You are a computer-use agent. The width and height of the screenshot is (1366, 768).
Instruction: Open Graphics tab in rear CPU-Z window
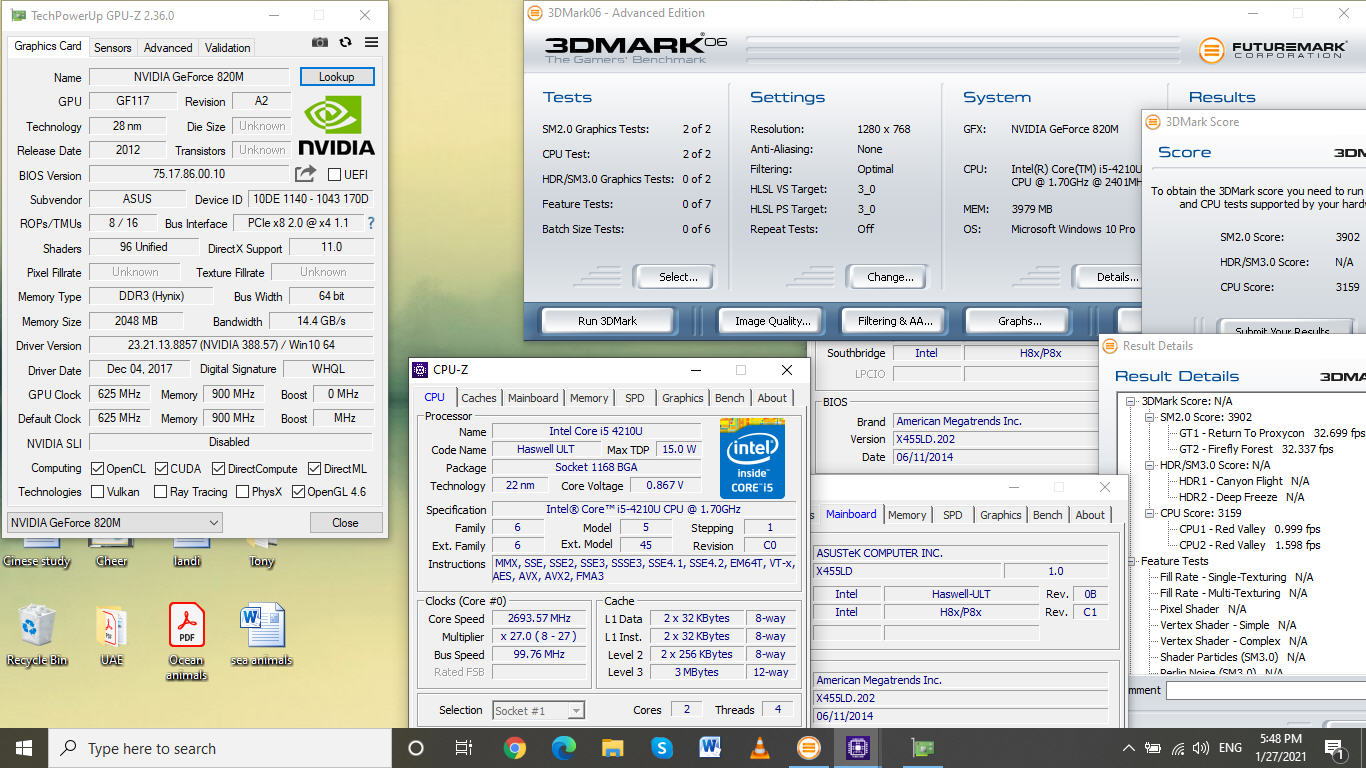click(1001, 515)
